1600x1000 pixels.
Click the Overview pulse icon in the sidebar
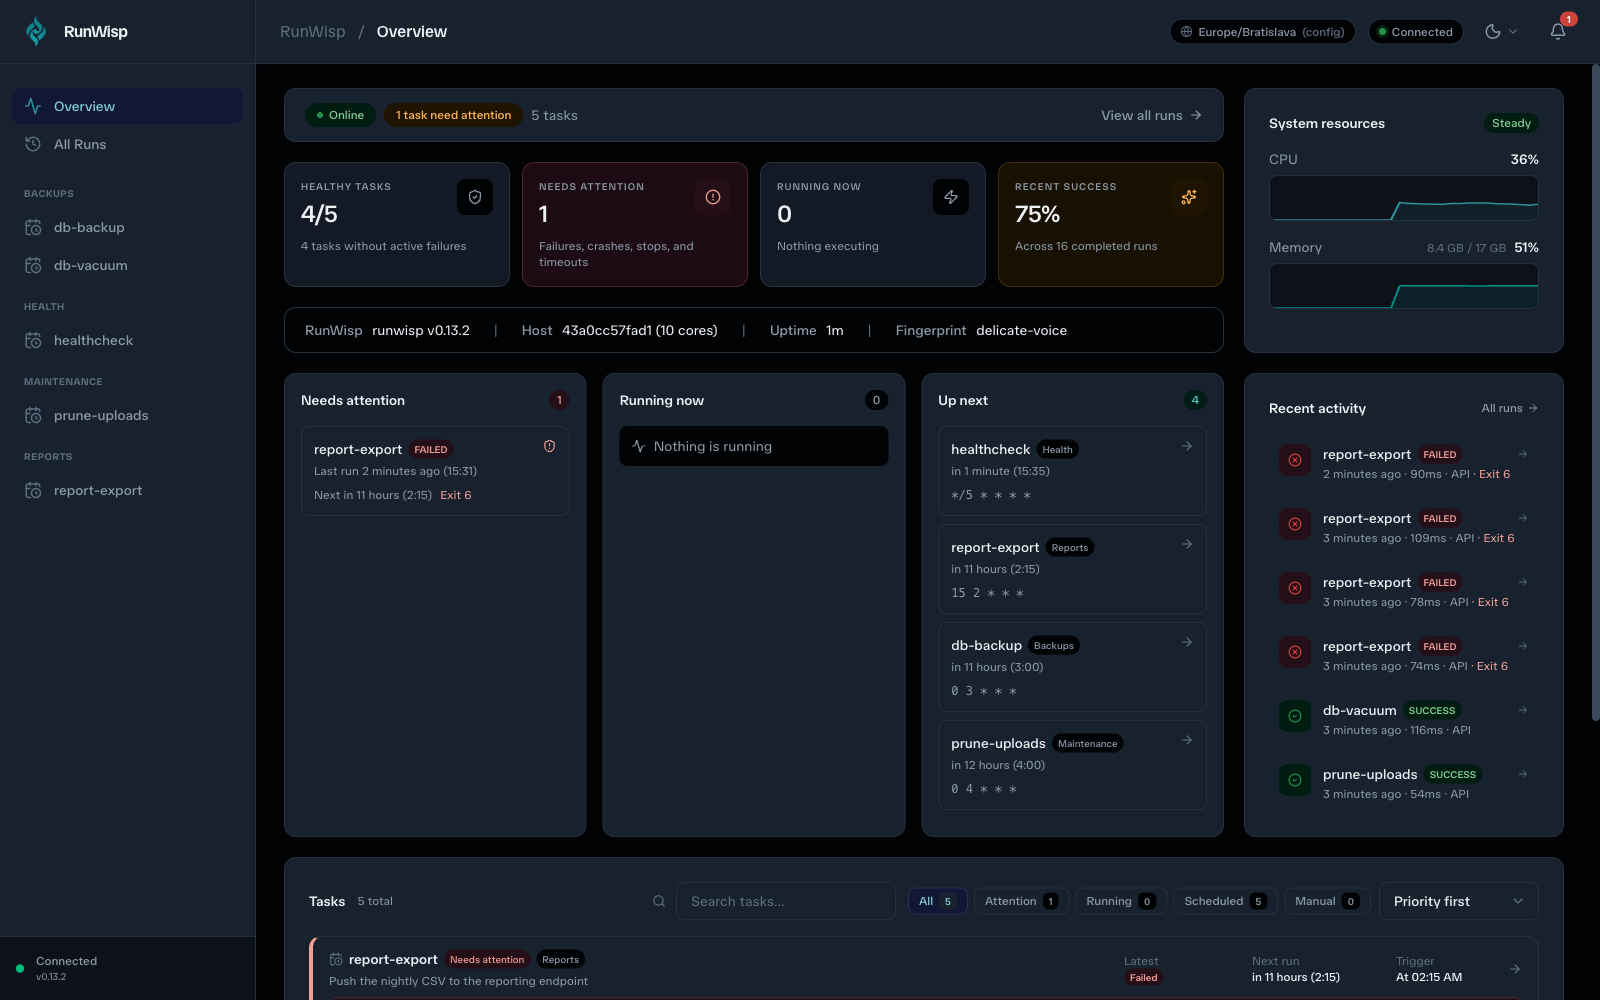pyautogui.click(x=33, y=106)
